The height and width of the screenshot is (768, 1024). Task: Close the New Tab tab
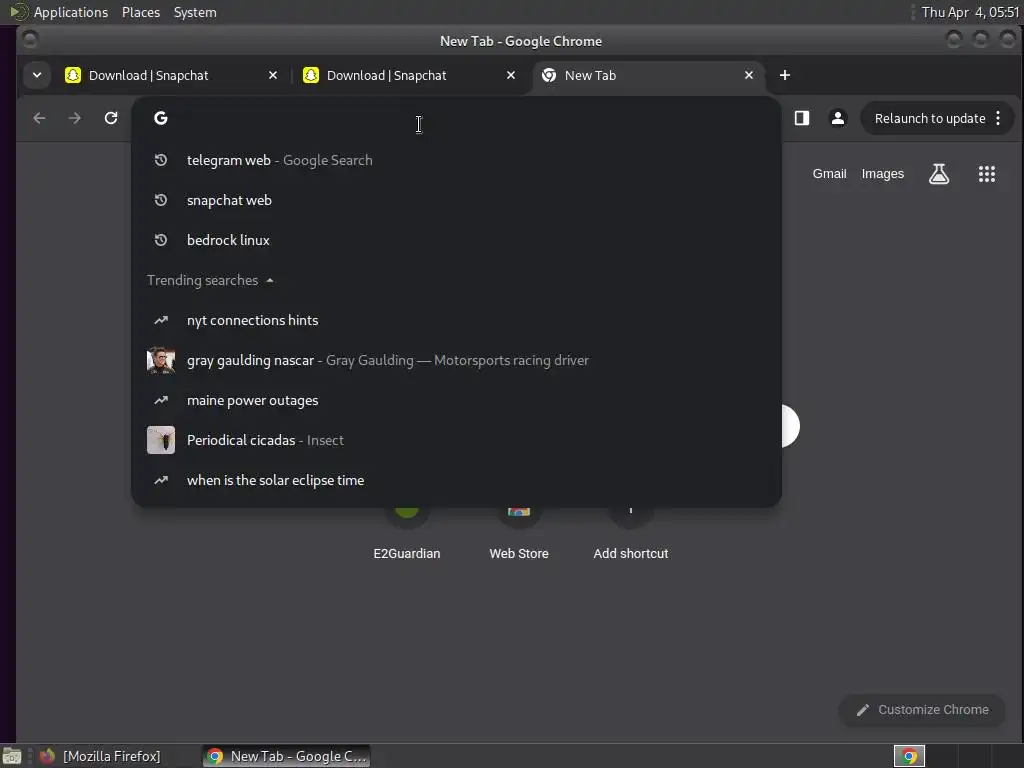click(x=749, y=75)
